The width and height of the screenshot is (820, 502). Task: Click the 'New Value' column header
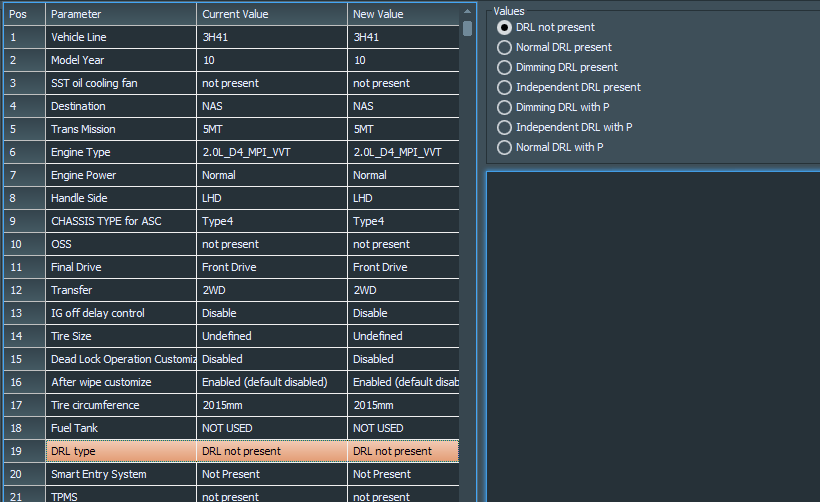(x=403, y=14)
